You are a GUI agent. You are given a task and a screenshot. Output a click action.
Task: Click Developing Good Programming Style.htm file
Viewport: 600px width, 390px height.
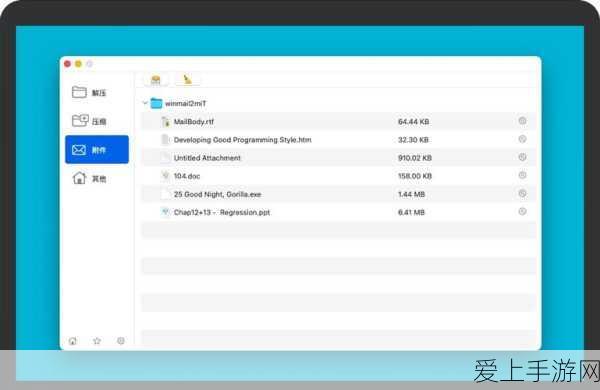pyautogui.click(x=242, y=140)
